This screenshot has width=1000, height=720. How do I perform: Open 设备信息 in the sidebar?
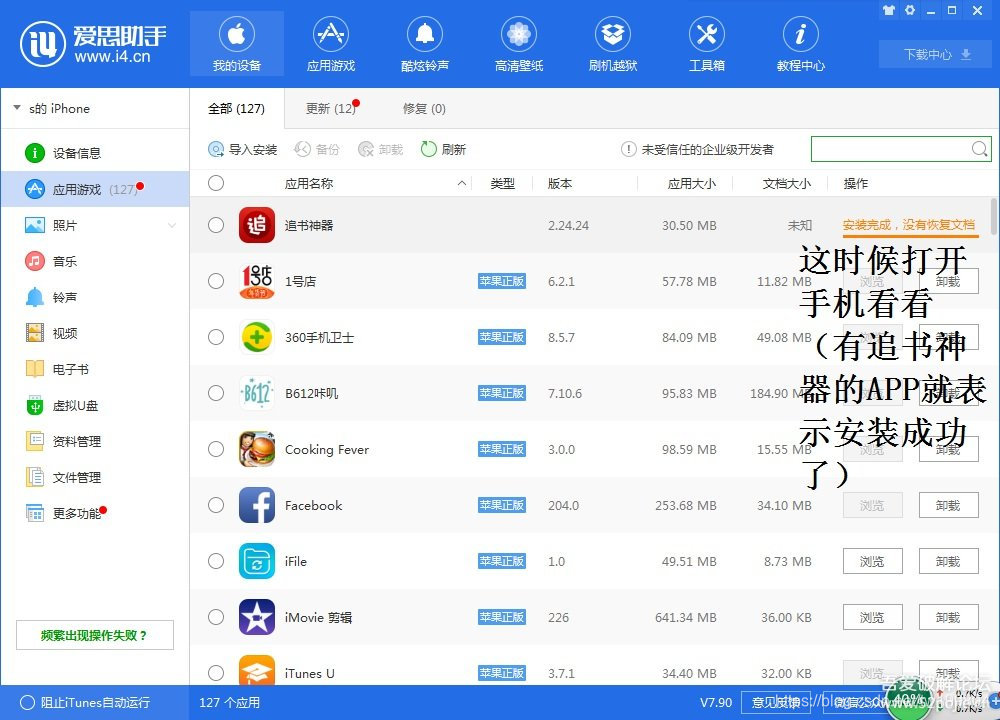tap(95, 153)
